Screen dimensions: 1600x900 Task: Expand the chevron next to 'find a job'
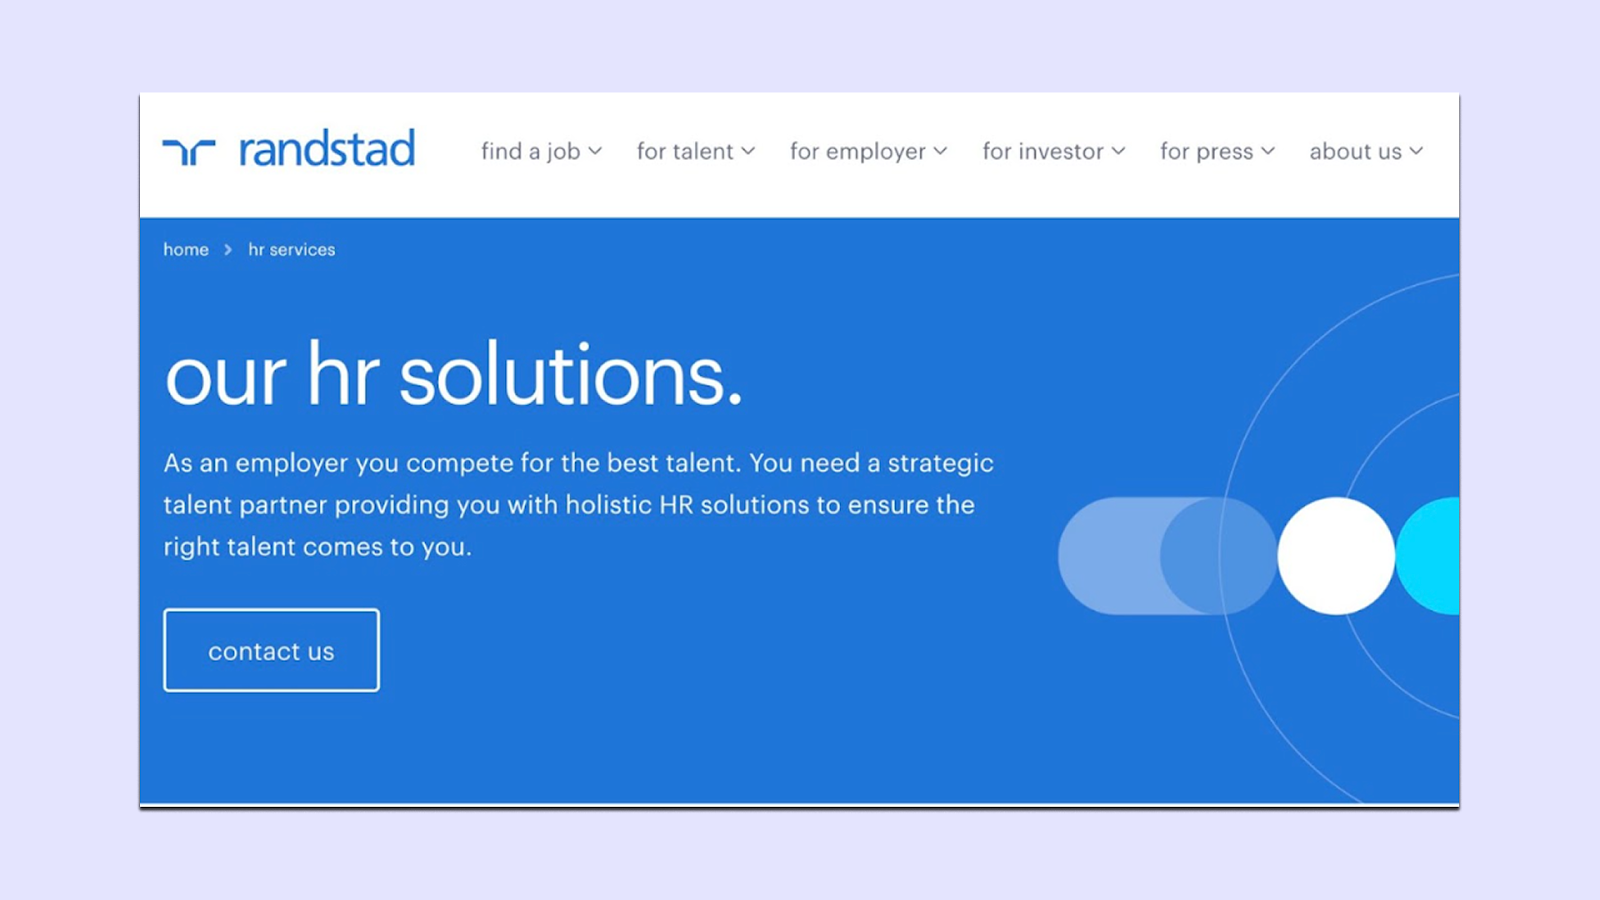[595, 152]
